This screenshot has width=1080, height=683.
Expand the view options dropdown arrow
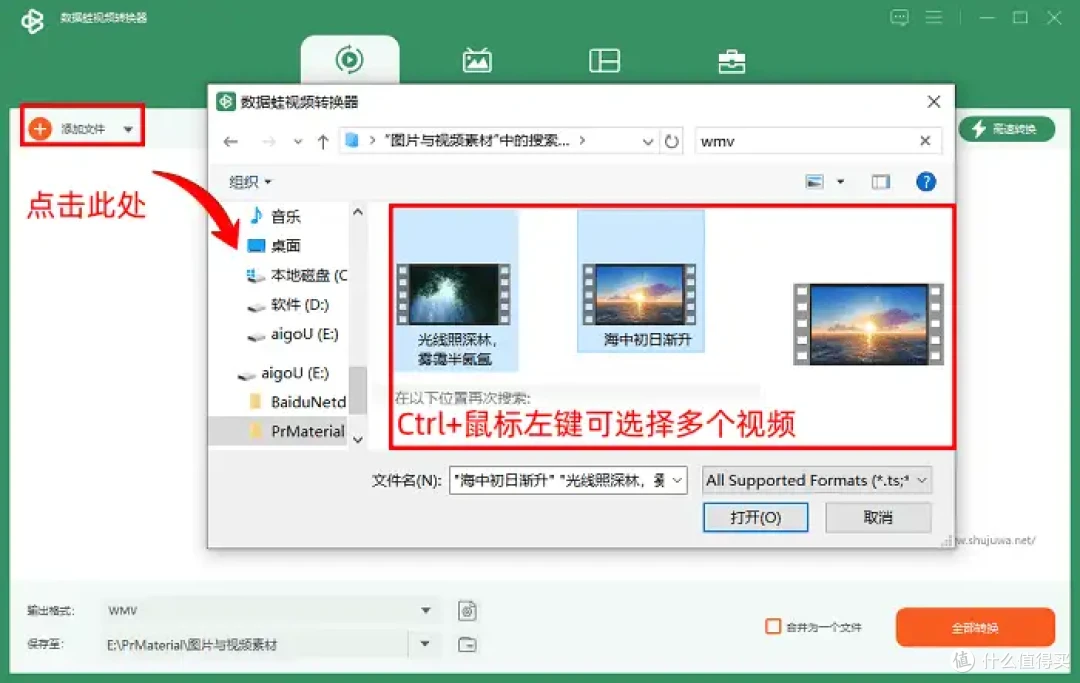[x=840, y=182]
